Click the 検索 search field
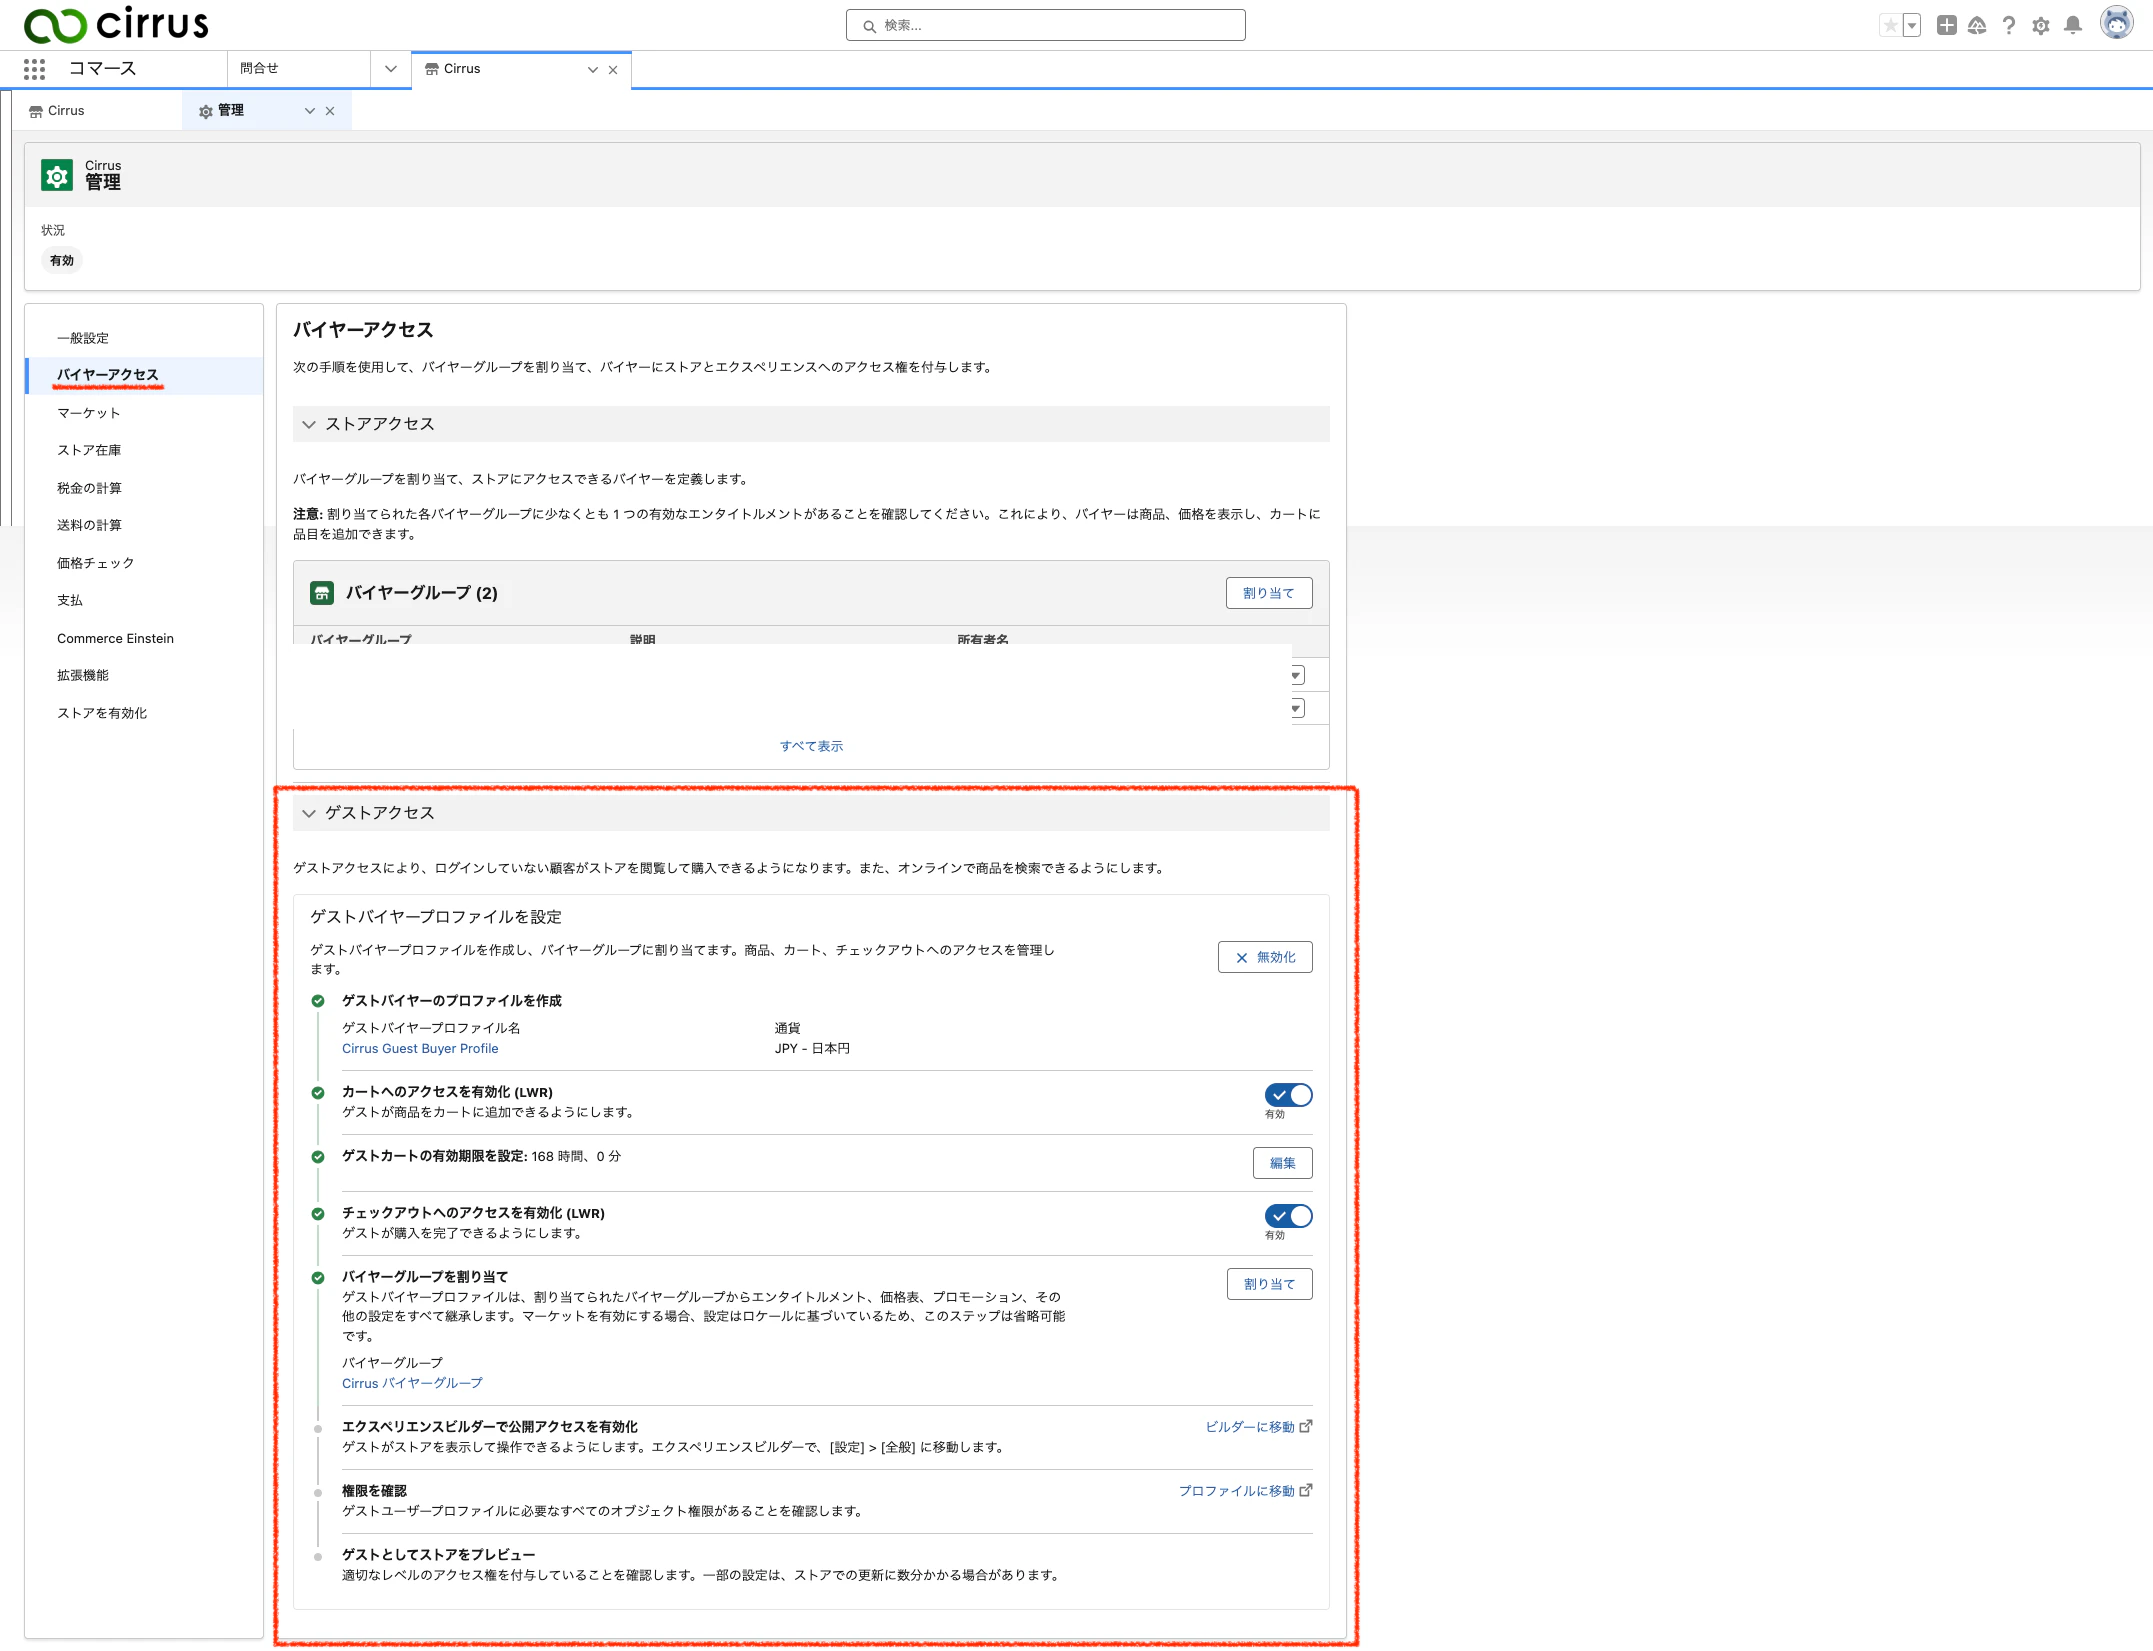The width and height of the screenshot is (2153, 1651). (x=1046, y=25)
